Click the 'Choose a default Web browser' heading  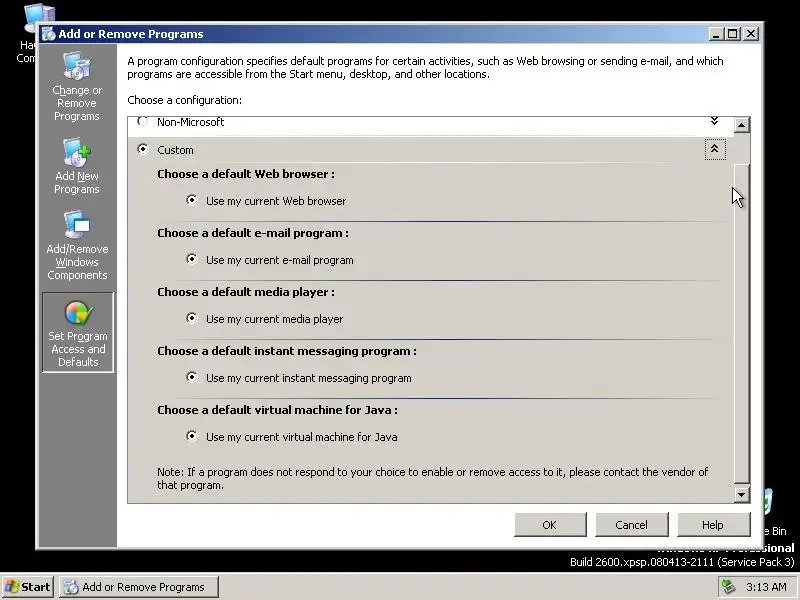pyautogui.click(x=246, y=174)
